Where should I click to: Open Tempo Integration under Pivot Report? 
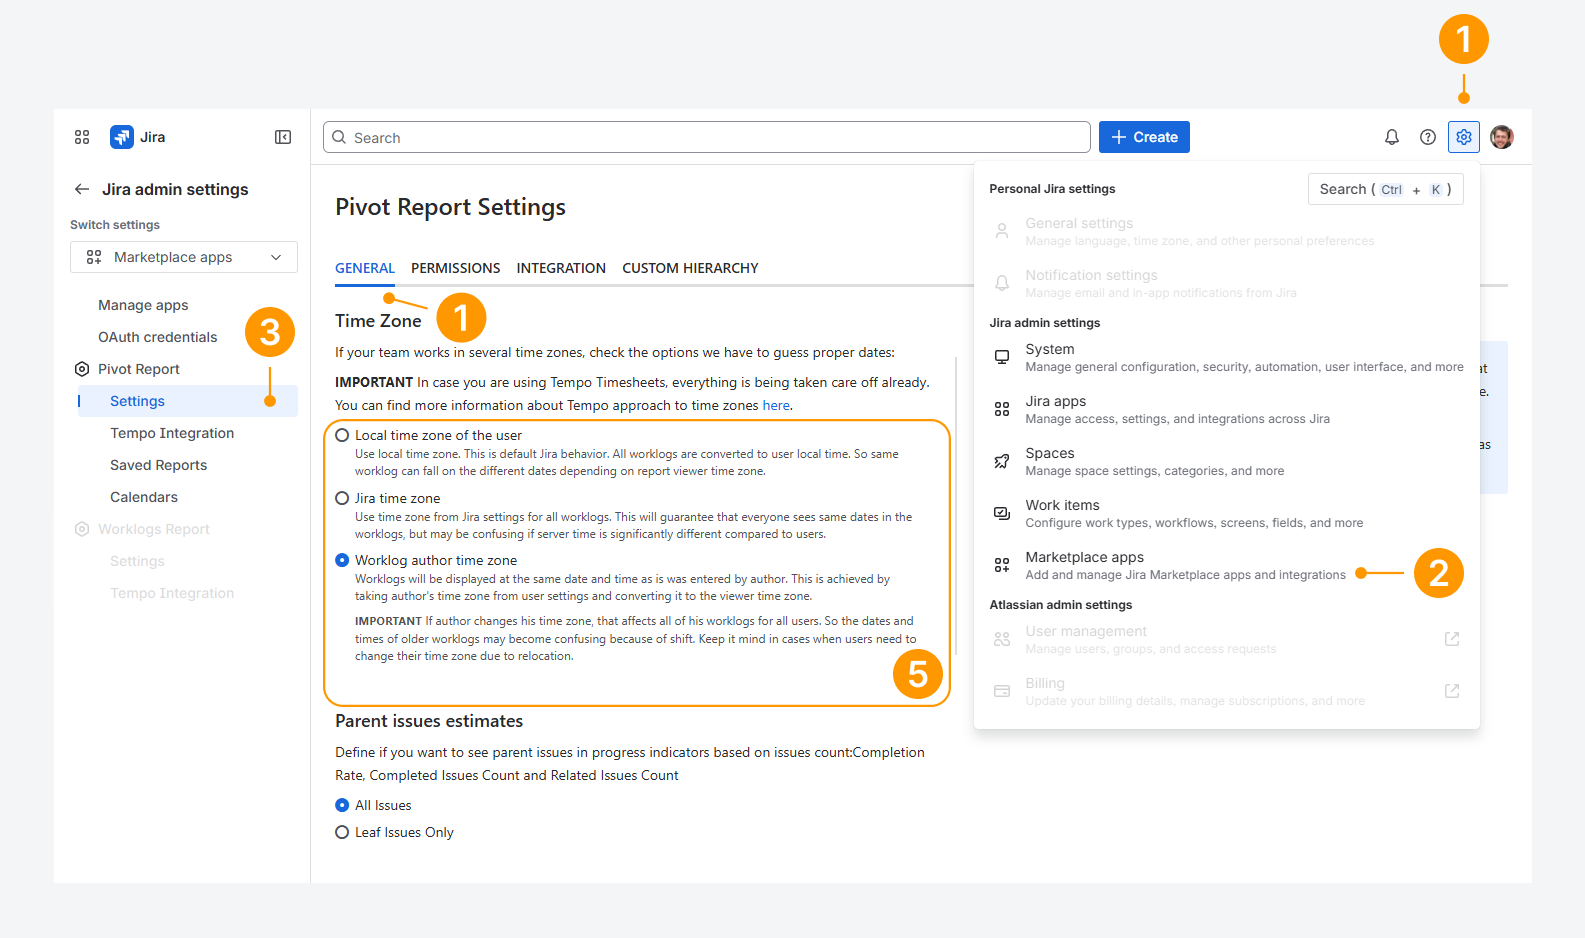[x=172, y=433]
